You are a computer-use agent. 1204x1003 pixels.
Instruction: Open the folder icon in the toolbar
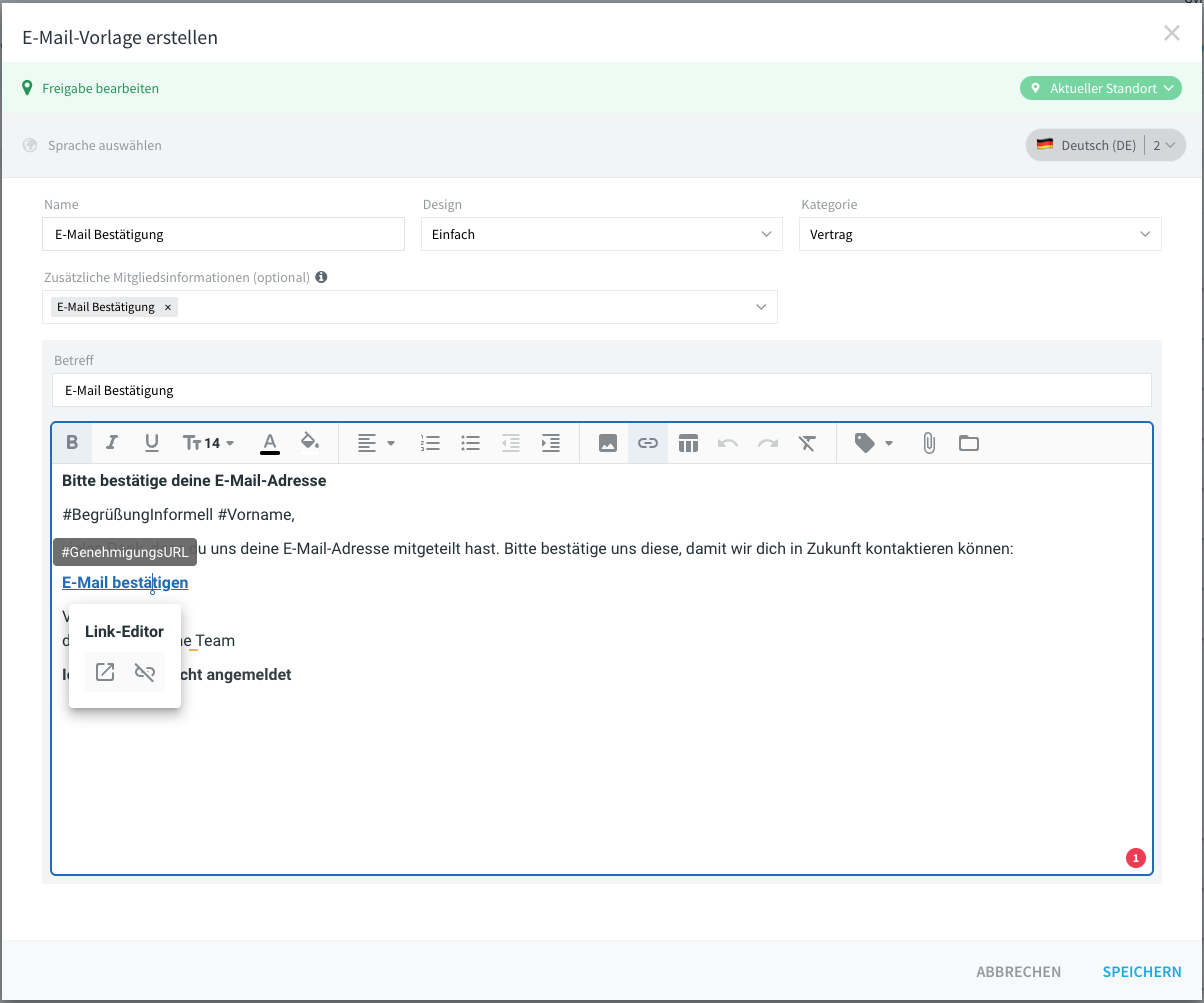(969, 443)
